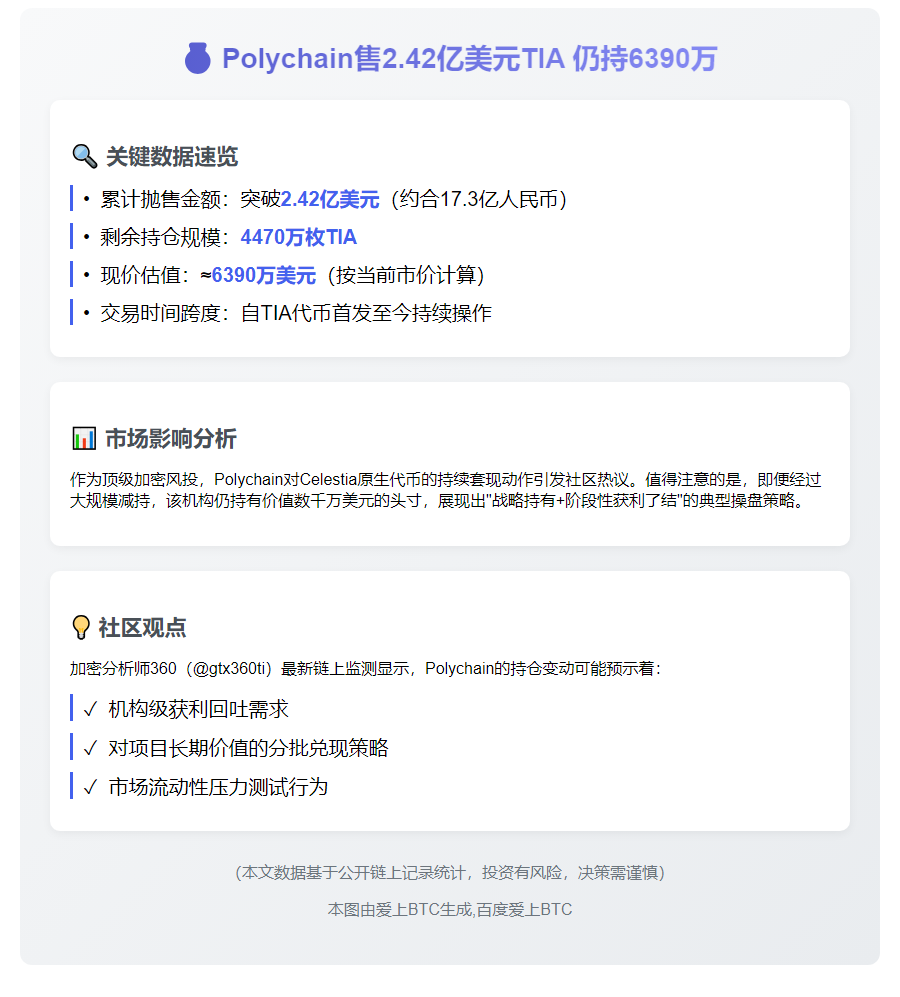900x997 pixels.
Task: Click the paragraph line starting '作为顶级加密风投'
Action: [445, 479]
